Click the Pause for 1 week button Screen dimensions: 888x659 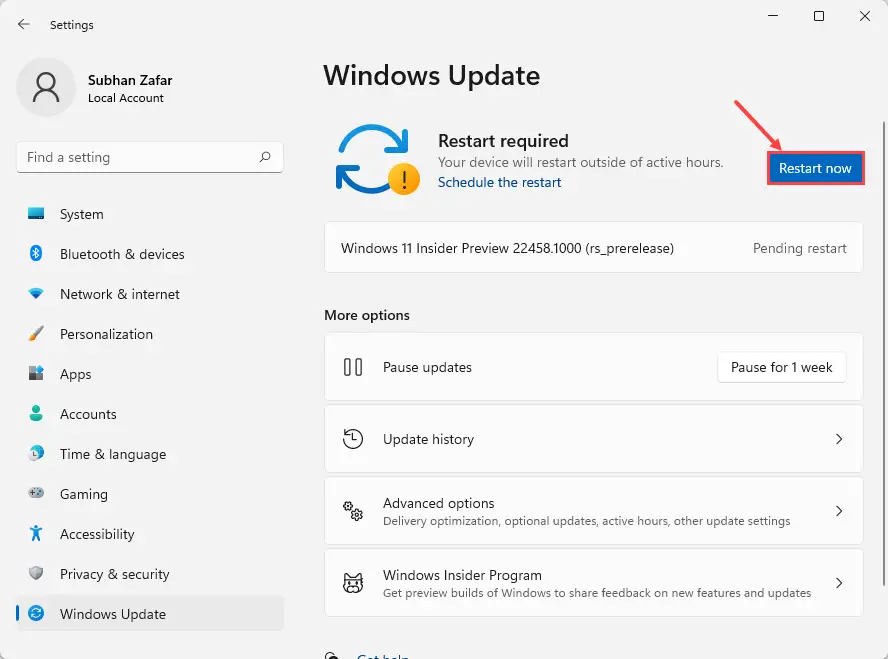(x=782, y=367)
